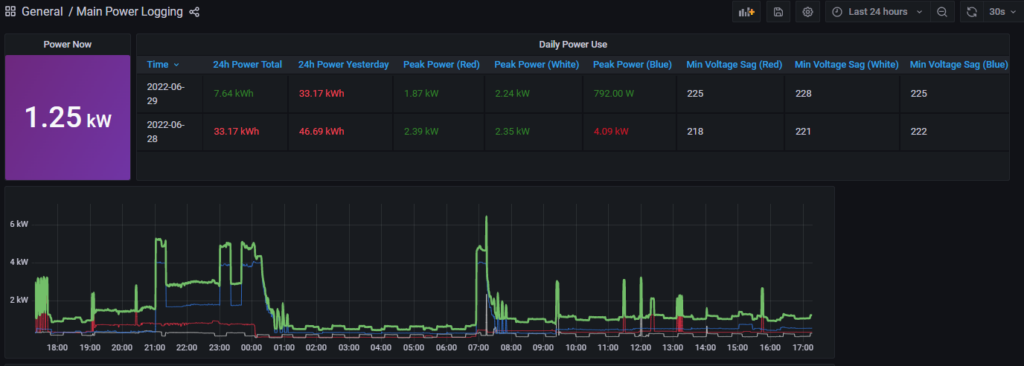The image size is (1024, 366).
Task: Open the General folder link
Action: tap(42, 12)
